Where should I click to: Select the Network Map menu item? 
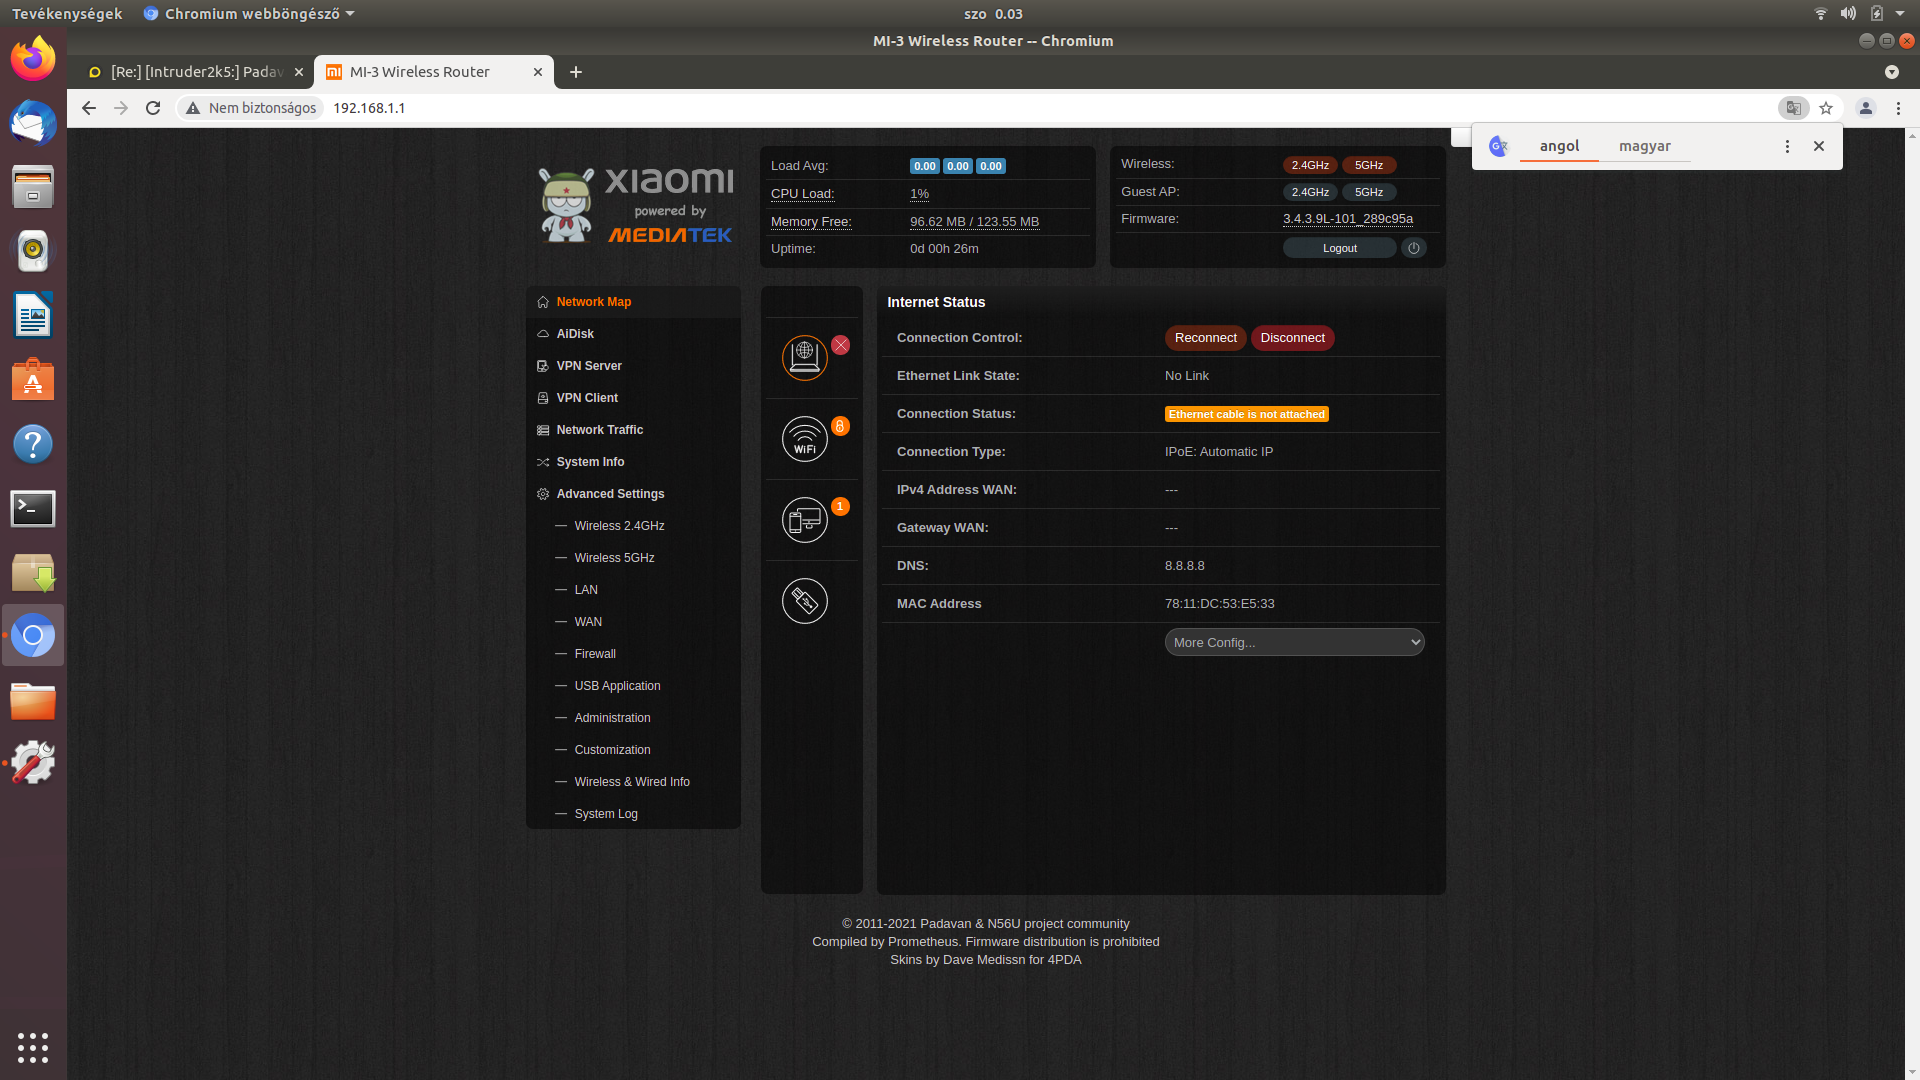coord(594,302)
